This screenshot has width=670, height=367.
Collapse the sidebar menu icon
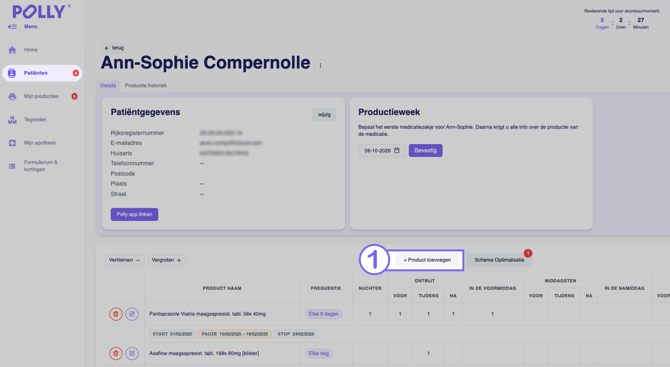coord(12,26)
